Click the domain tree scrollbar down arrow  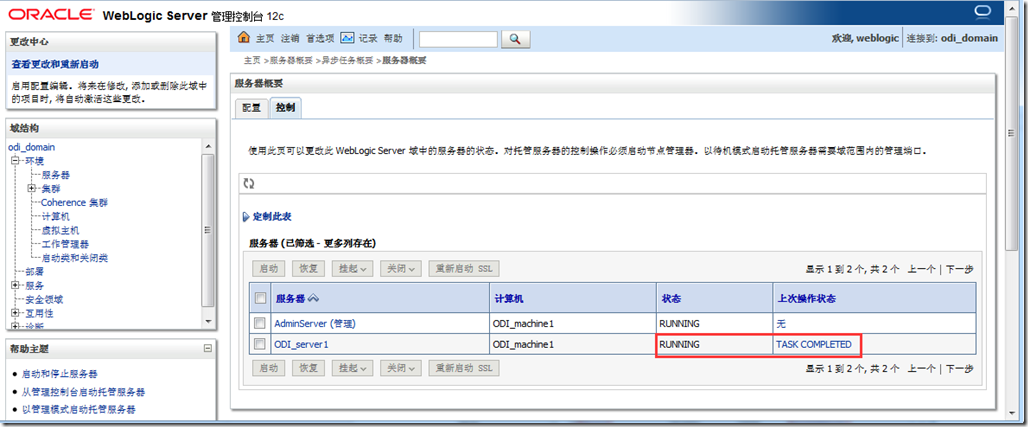[208, 321]
